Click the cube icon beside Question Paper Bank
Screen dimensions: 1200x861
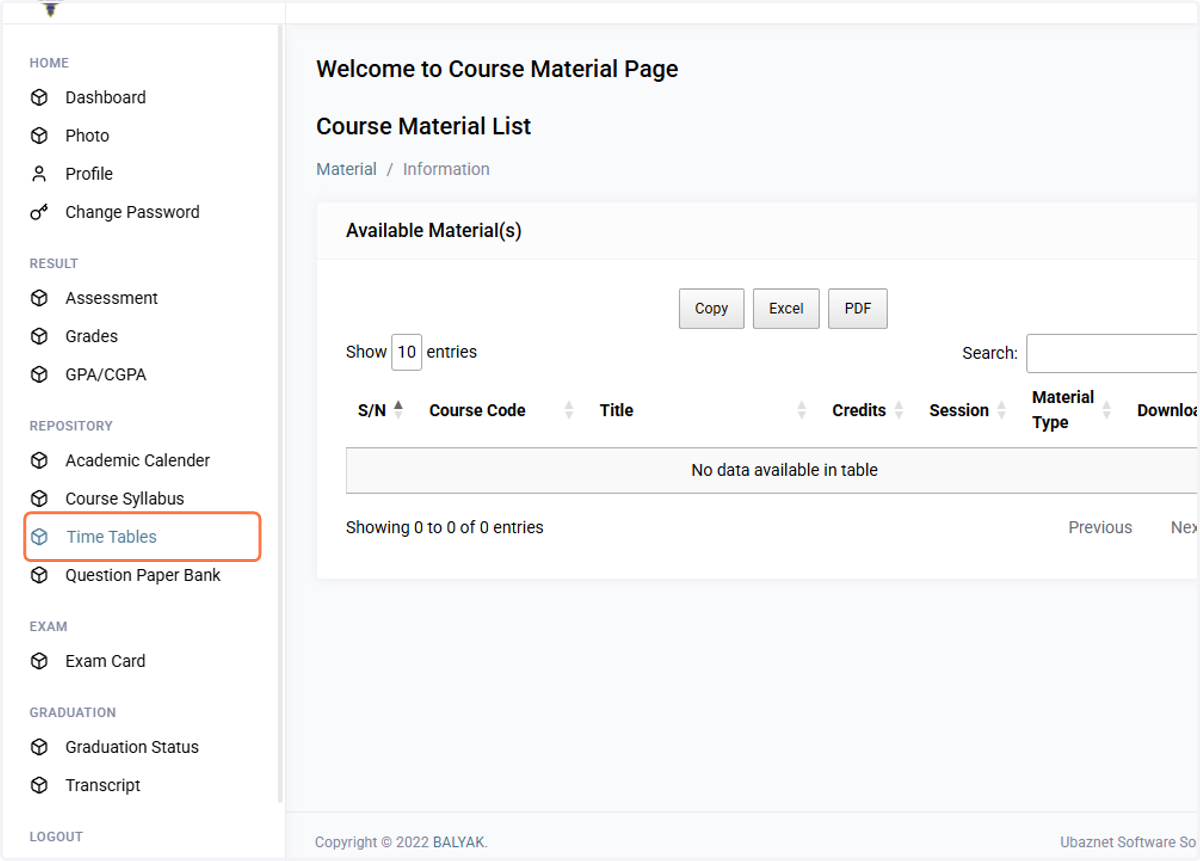point(39,575)
